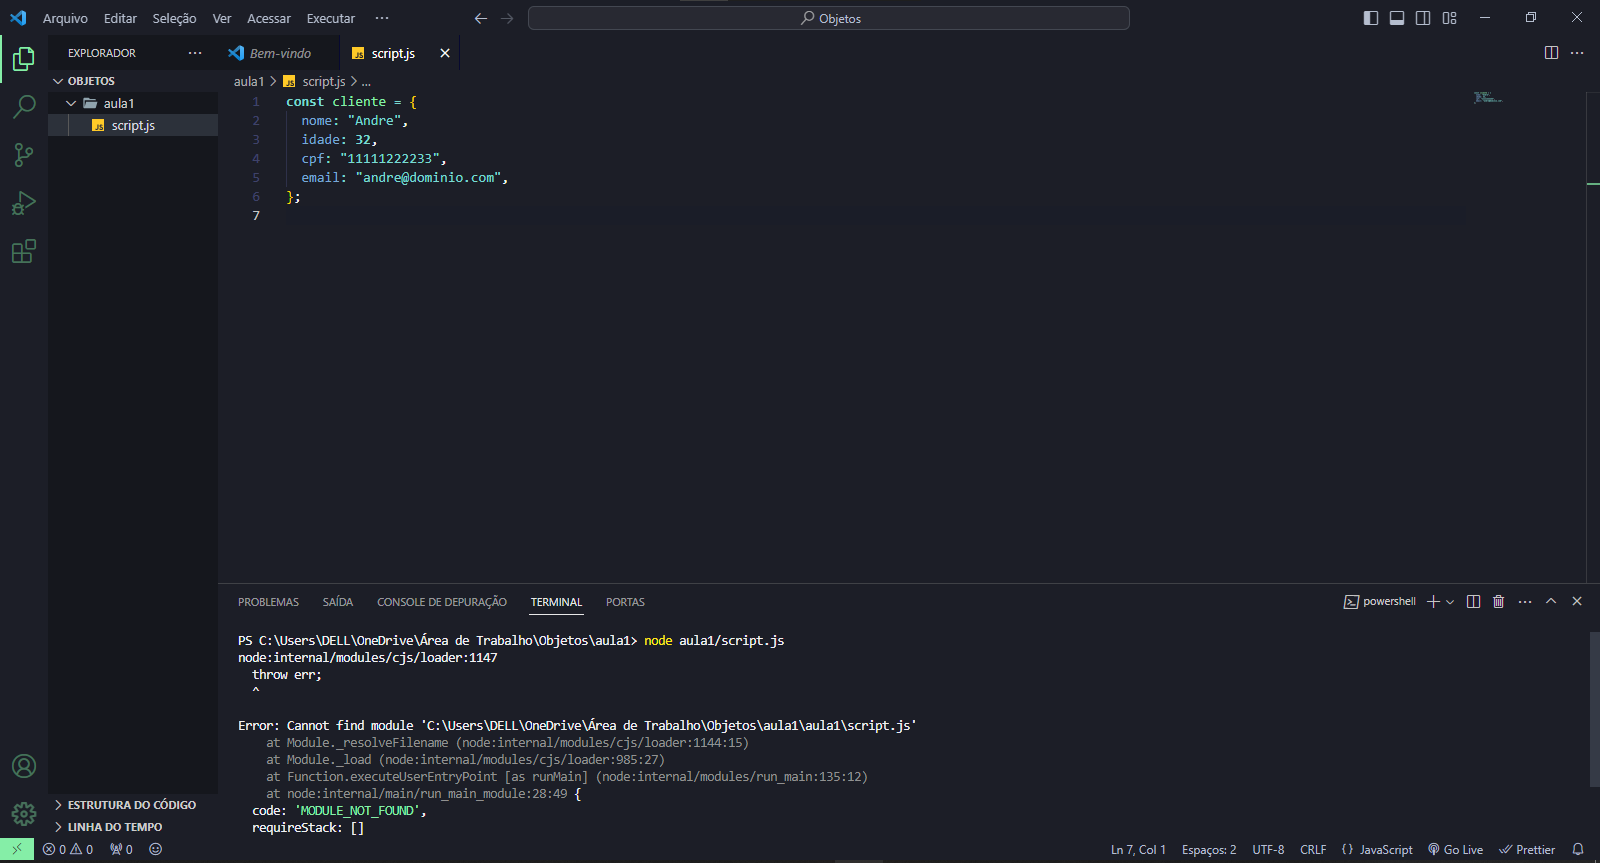Click the editor minimap preview

[1488, 97]
